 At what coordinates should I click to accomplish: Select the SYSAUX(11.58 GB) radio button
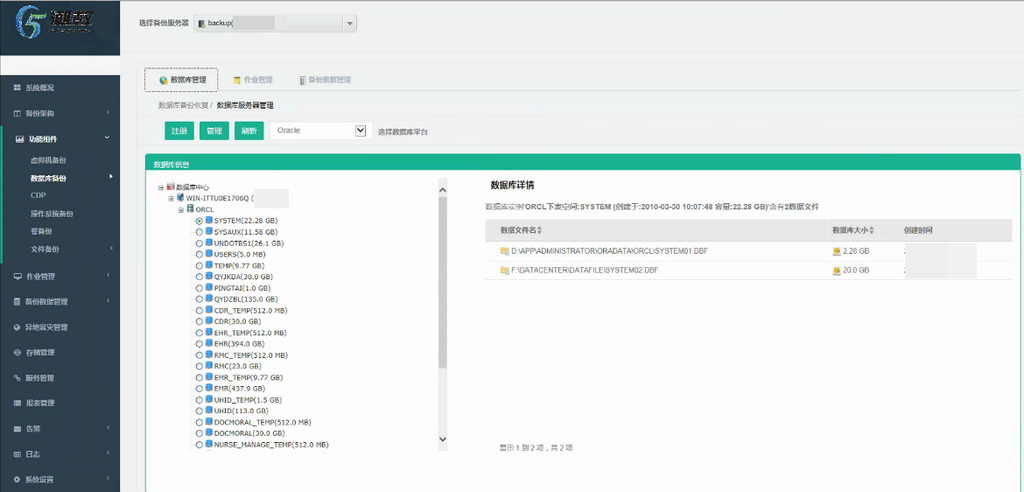(199, 232)
